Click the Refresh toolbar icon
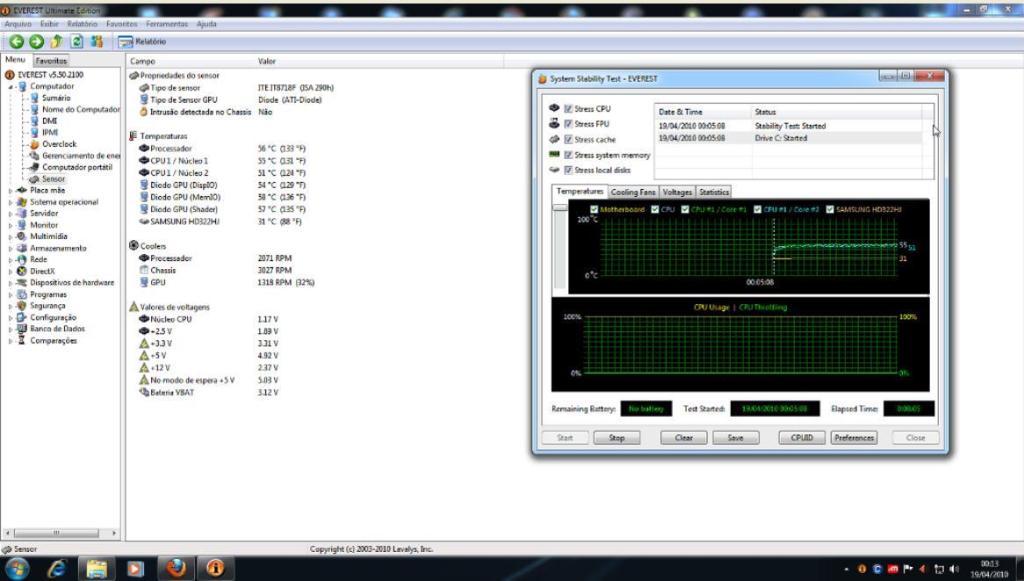 [x=76, y=42]
